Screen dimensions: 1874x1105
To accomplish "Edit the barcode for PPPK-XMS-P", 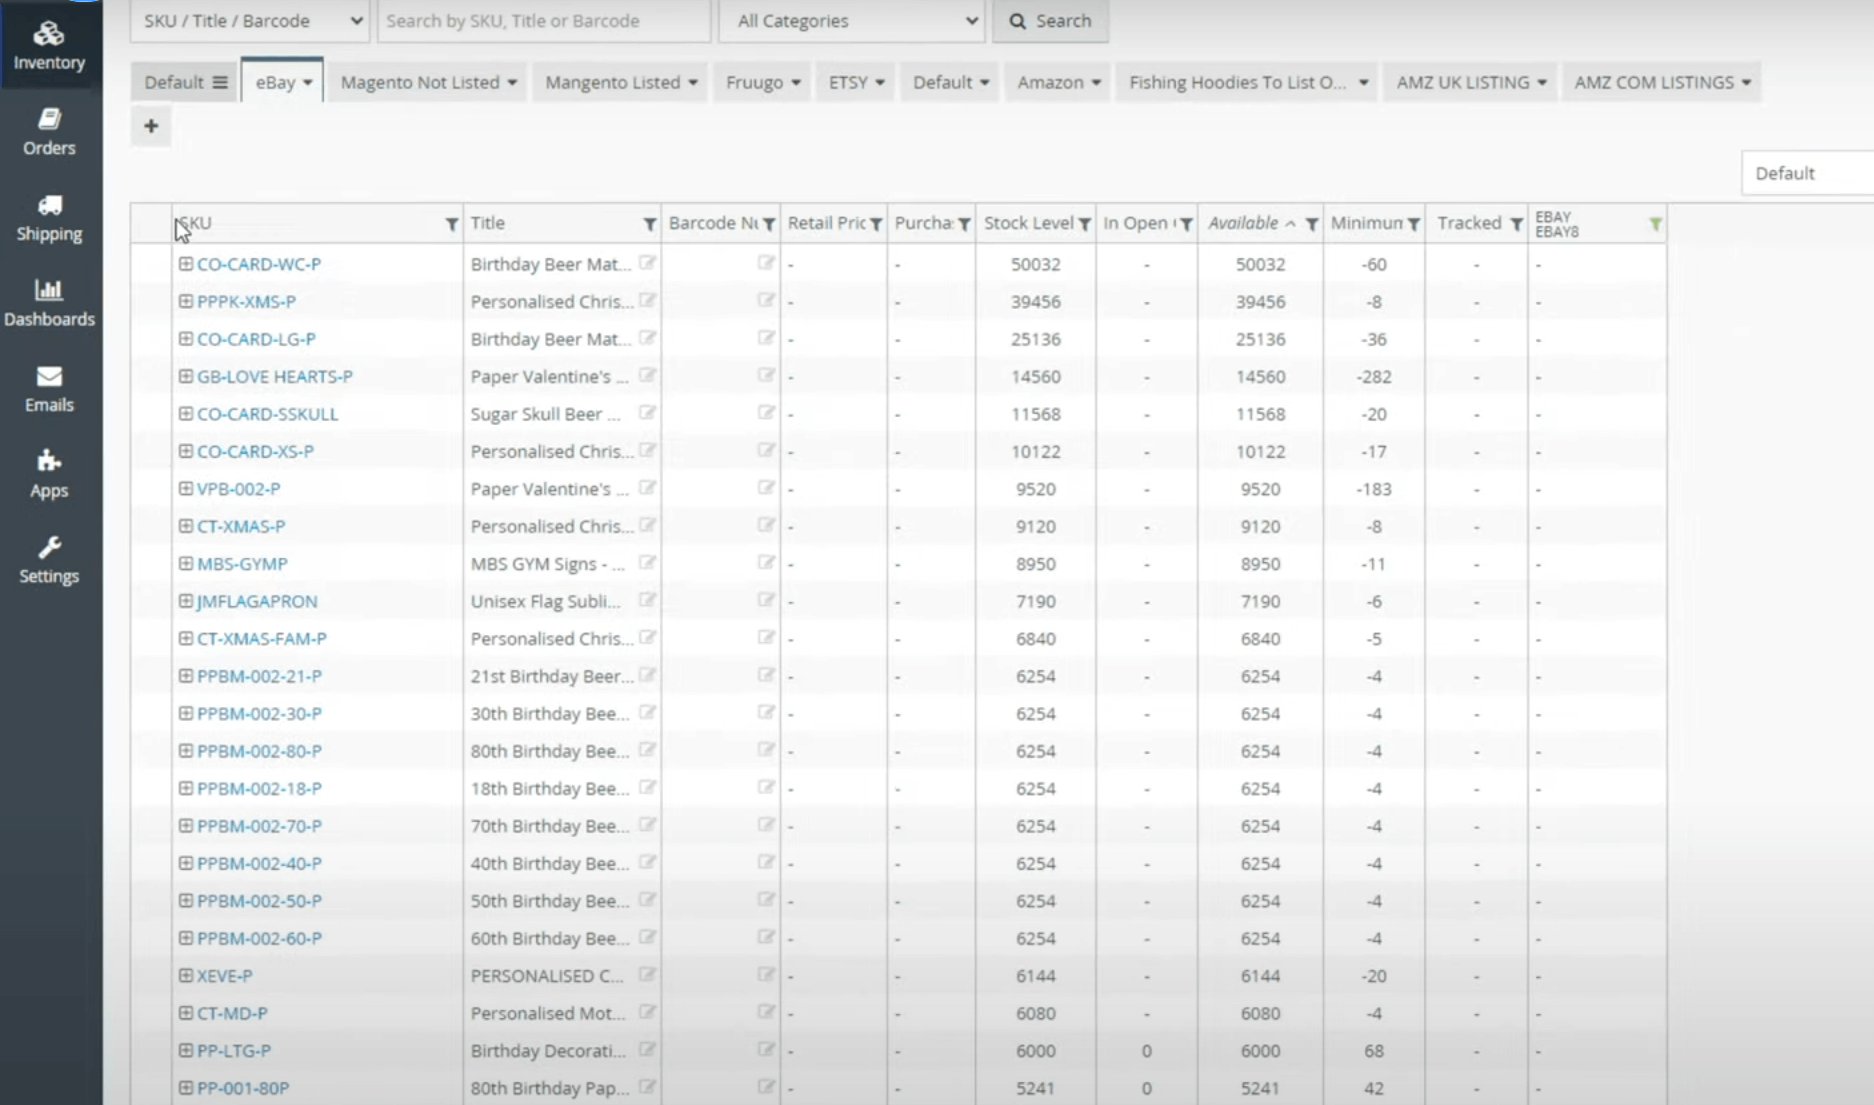I will [x=765, y=299].
